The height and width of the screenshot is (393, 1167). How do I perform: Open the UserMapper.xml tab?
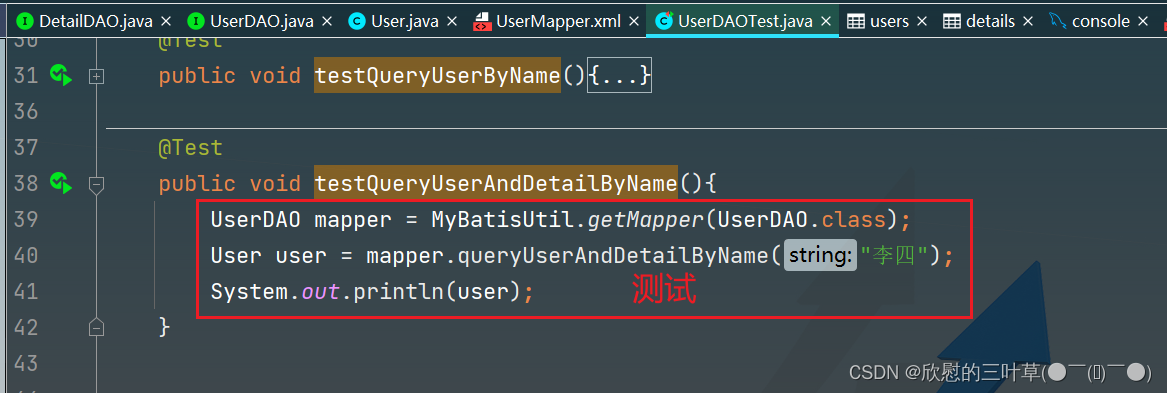[558, 22]
